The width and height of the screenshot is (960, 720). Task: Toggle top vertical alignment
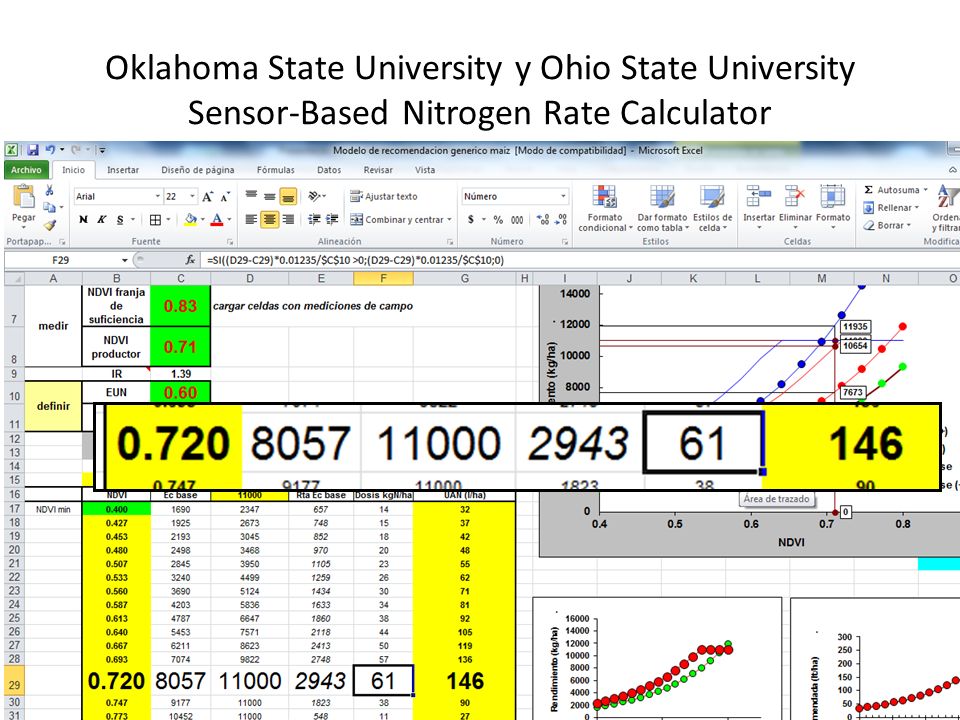pyautogui.click(x=251, y=196)
